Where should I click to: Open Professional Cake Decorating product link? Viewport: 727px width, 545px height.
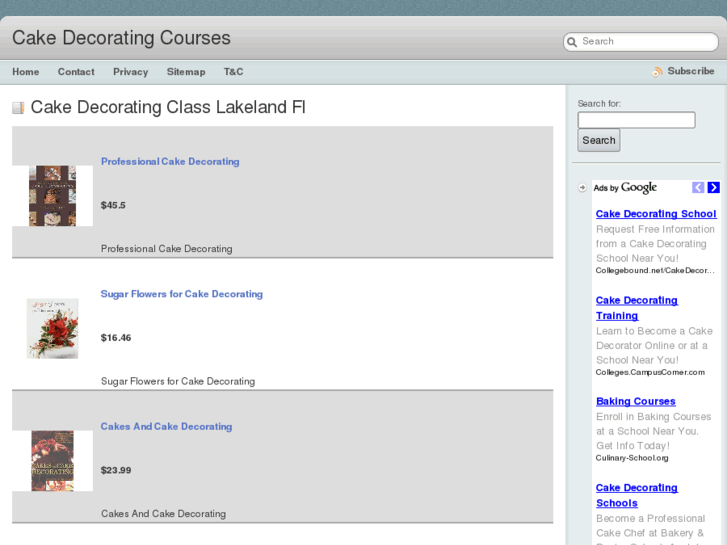[x=170, y=161]
